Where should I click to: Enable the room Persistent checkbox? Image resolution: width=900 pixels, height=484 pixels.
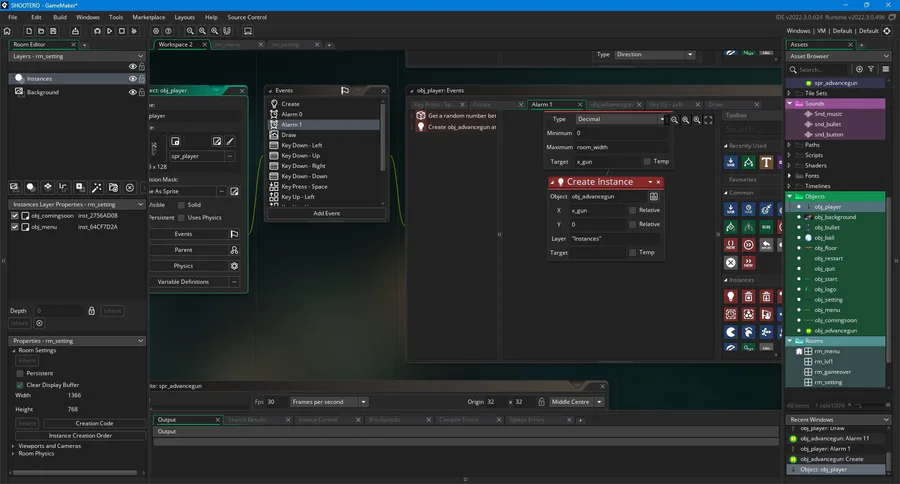point(20,373)
